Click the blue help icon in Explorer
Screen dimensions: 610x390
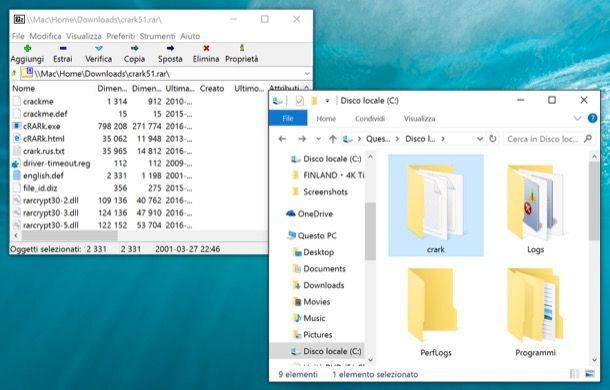[x=592, y=118]
